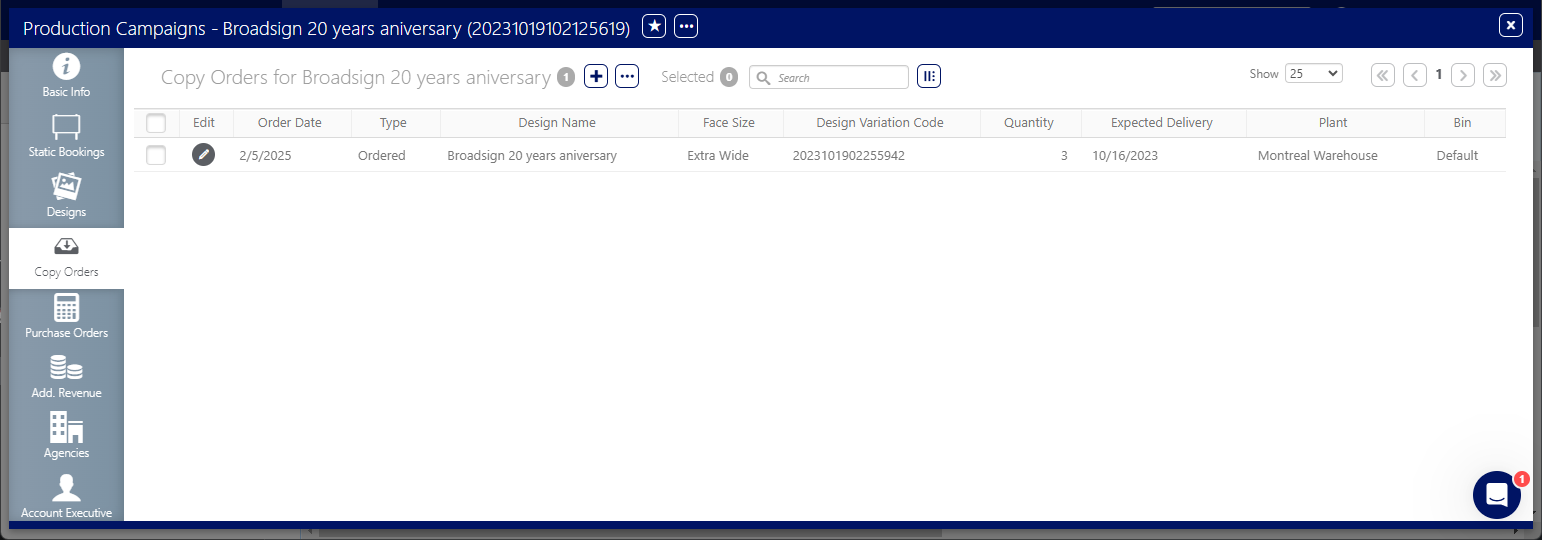The width and height of the screenshot is (1542, 540).
Task: Open the title bar more options menu
Action: pos(686,27)
